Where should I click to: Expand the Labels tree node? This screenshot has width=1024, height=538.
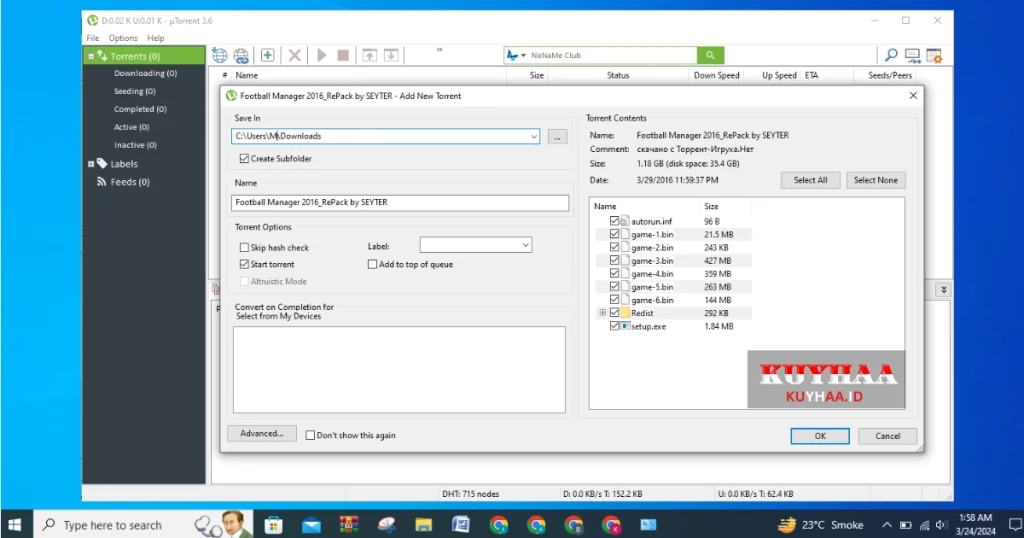(x=91, y=164)
